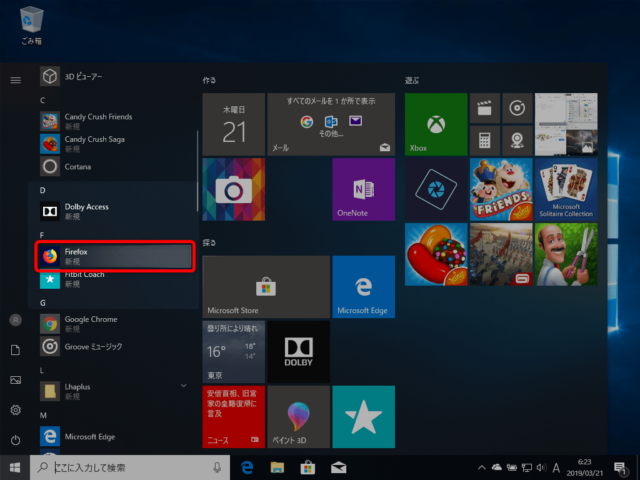Open the Action Center notifications icon
640x480 pixels.
[x=620, y=468]
